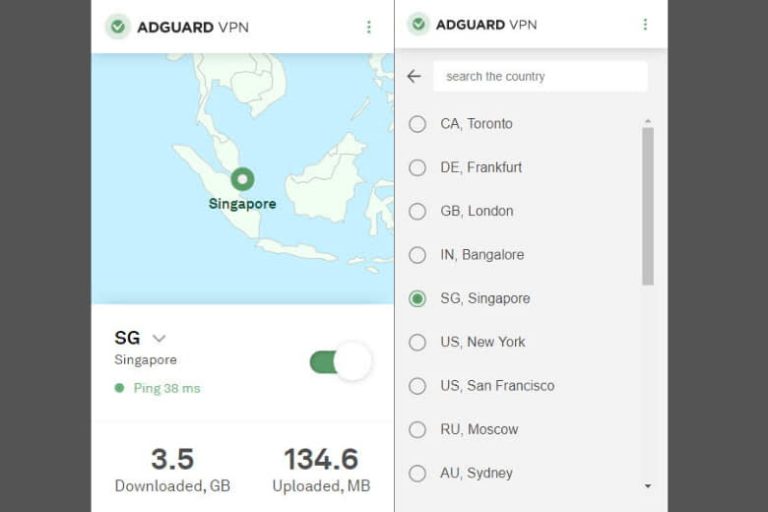Open the three-dot menu in left panel

368,27
